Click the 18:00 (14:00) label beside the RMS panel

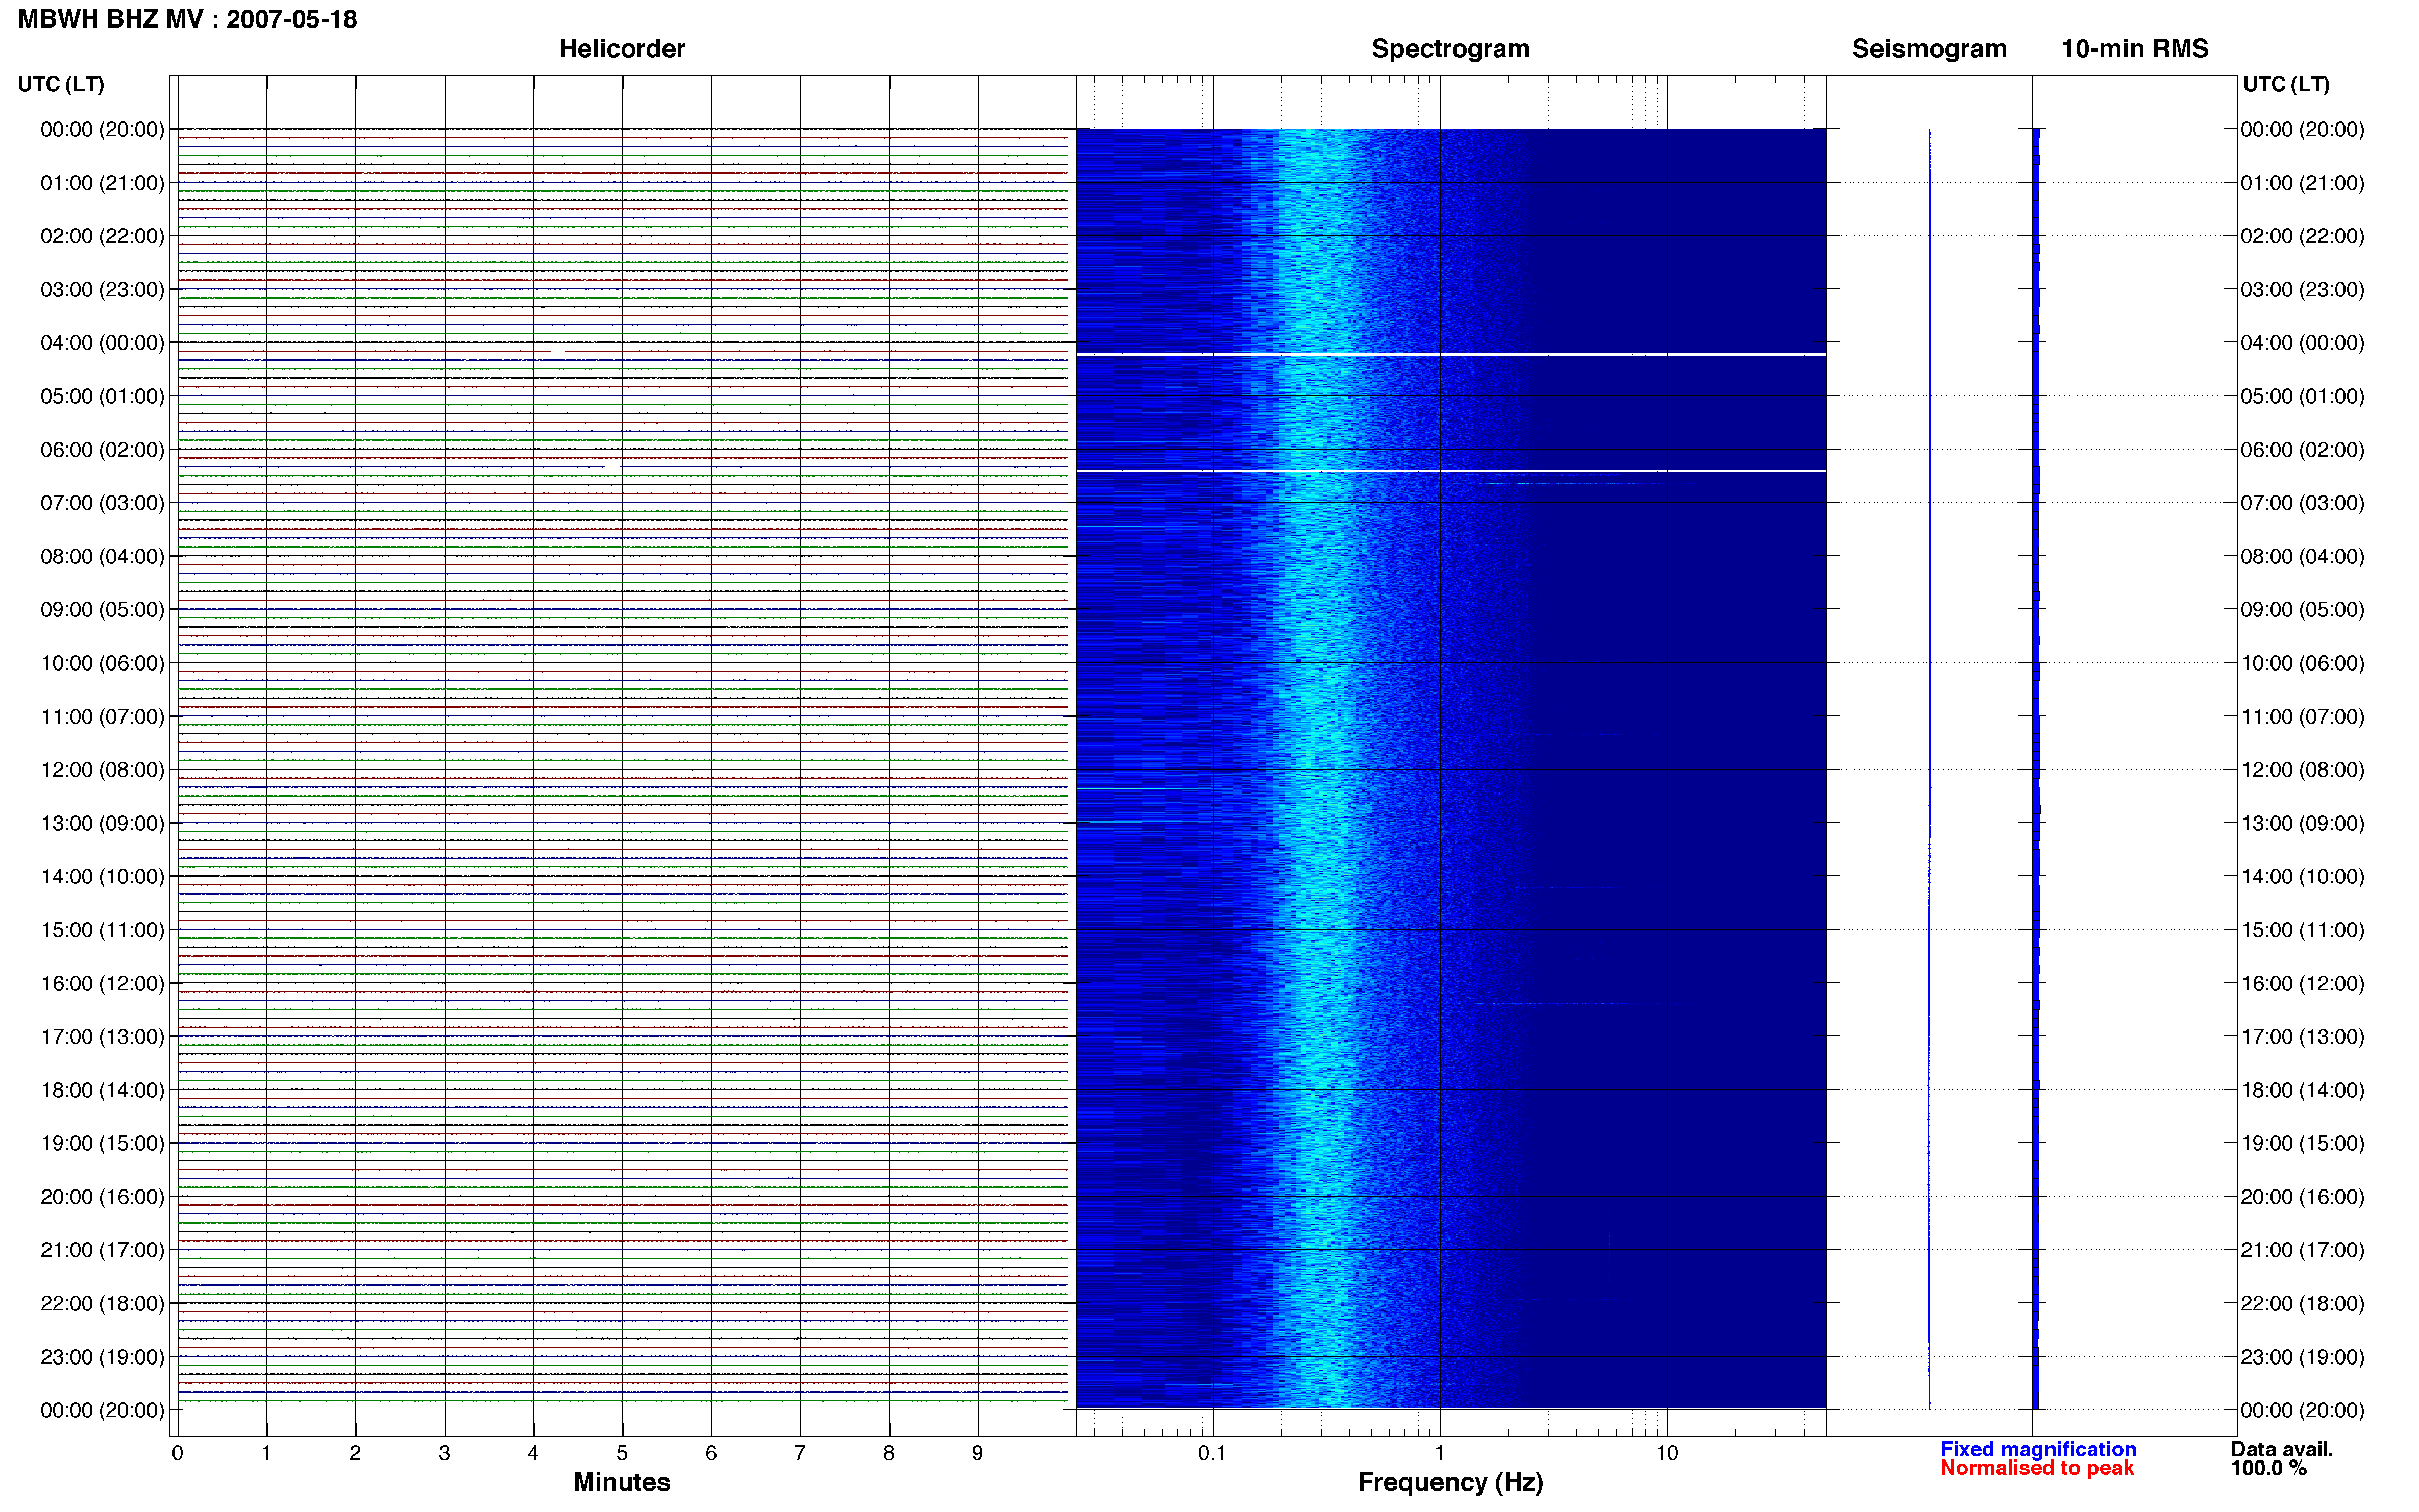pyautogui.click(x=2302, y=1090)
